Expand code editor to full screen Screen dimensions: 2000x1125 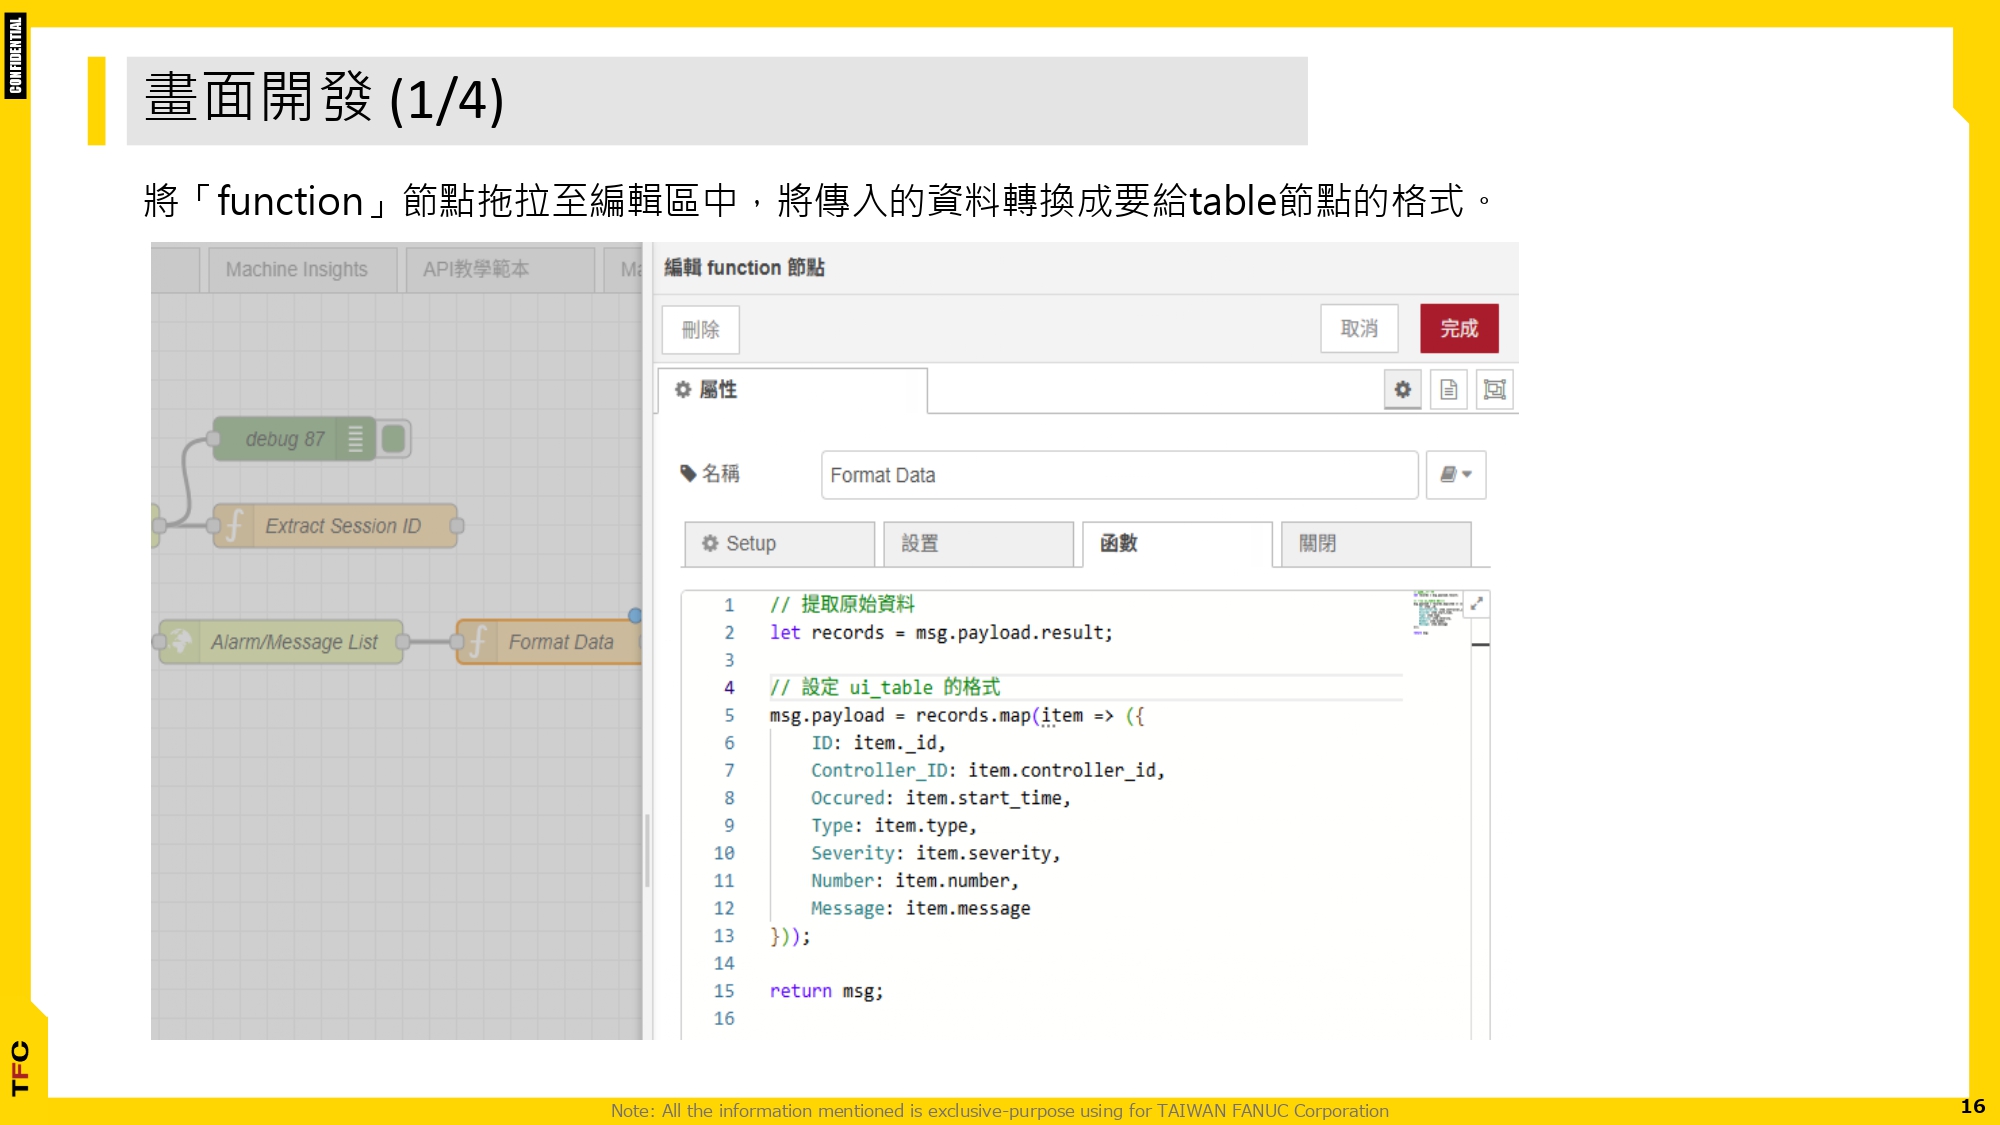point(1476,603)
